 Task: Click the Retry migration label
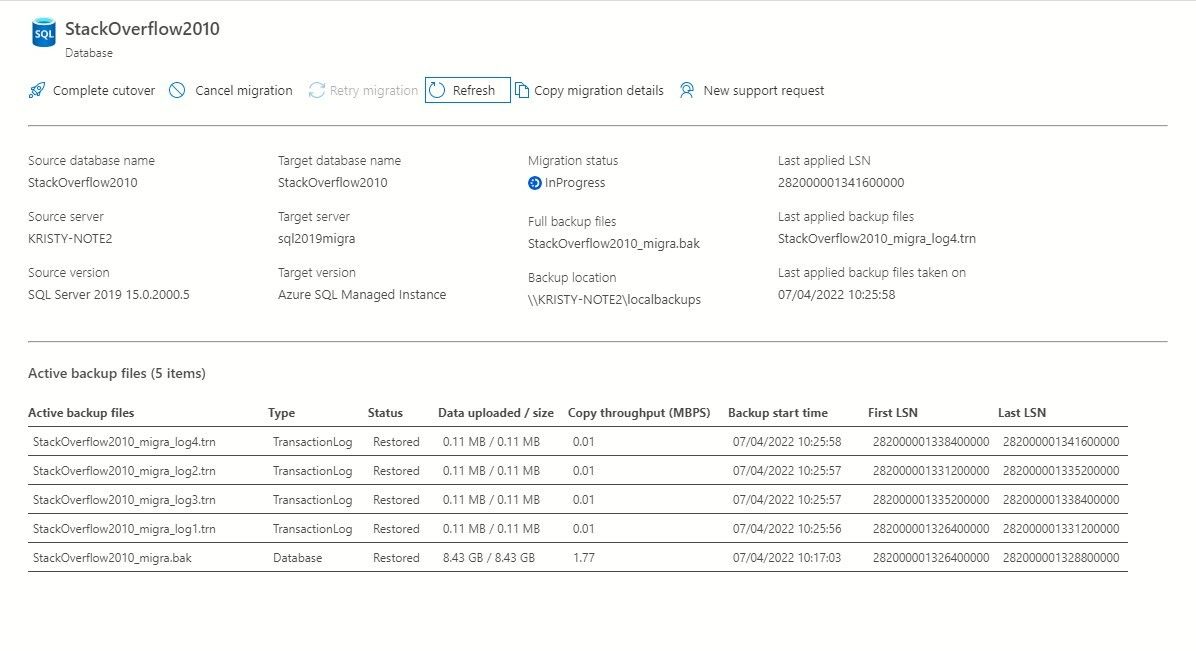point(374,90)
